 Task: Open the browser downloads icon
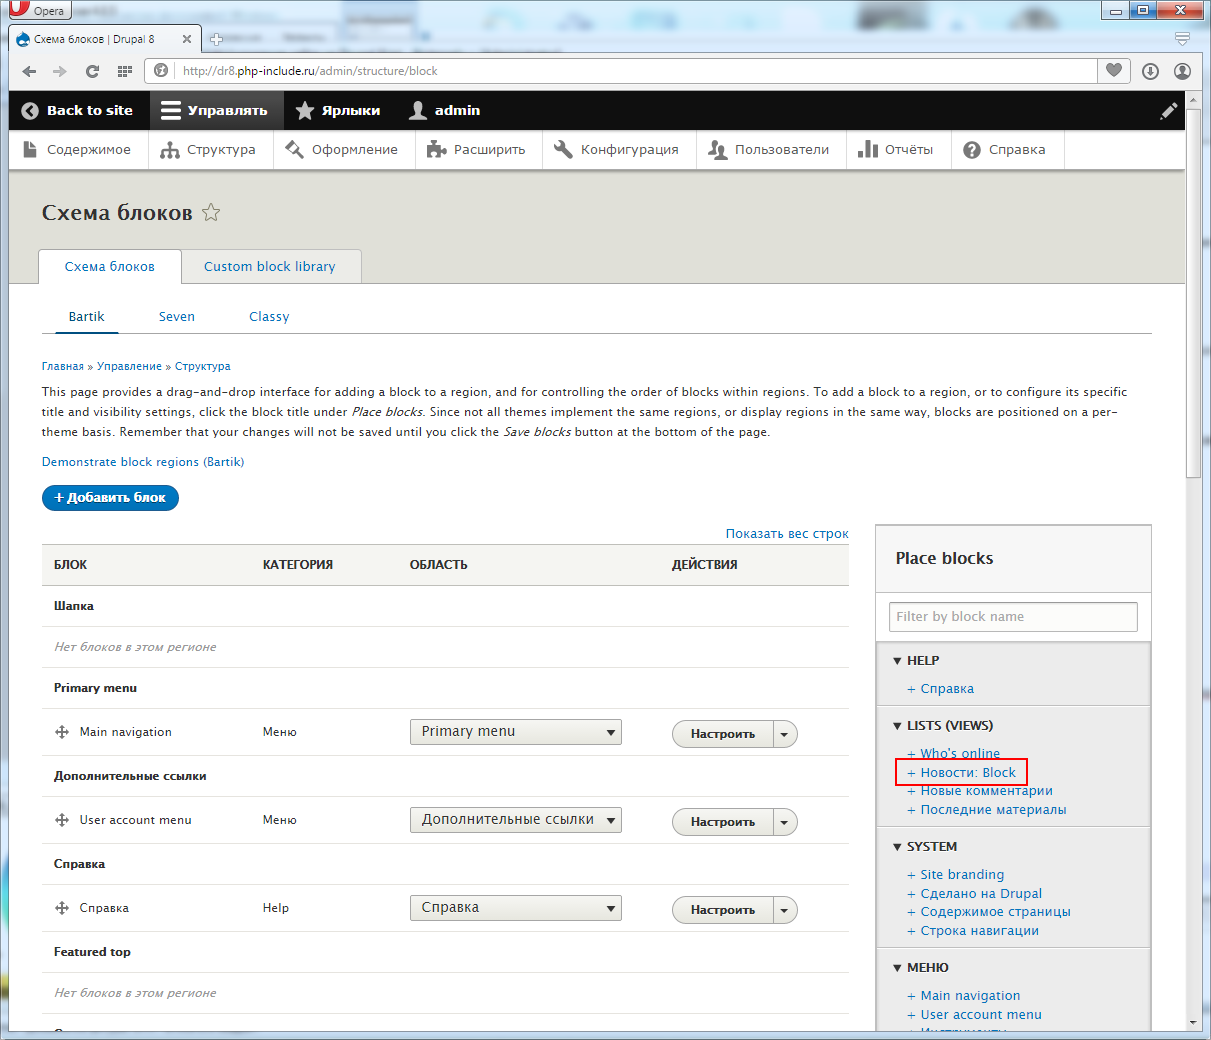click(x=1150, y=71)
